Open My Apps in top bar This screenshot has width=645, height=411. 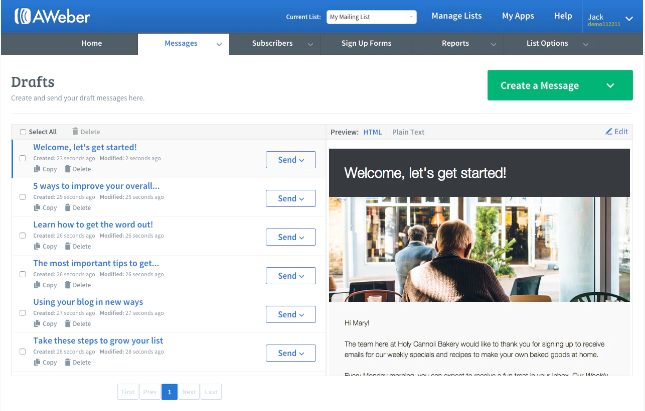518,16
